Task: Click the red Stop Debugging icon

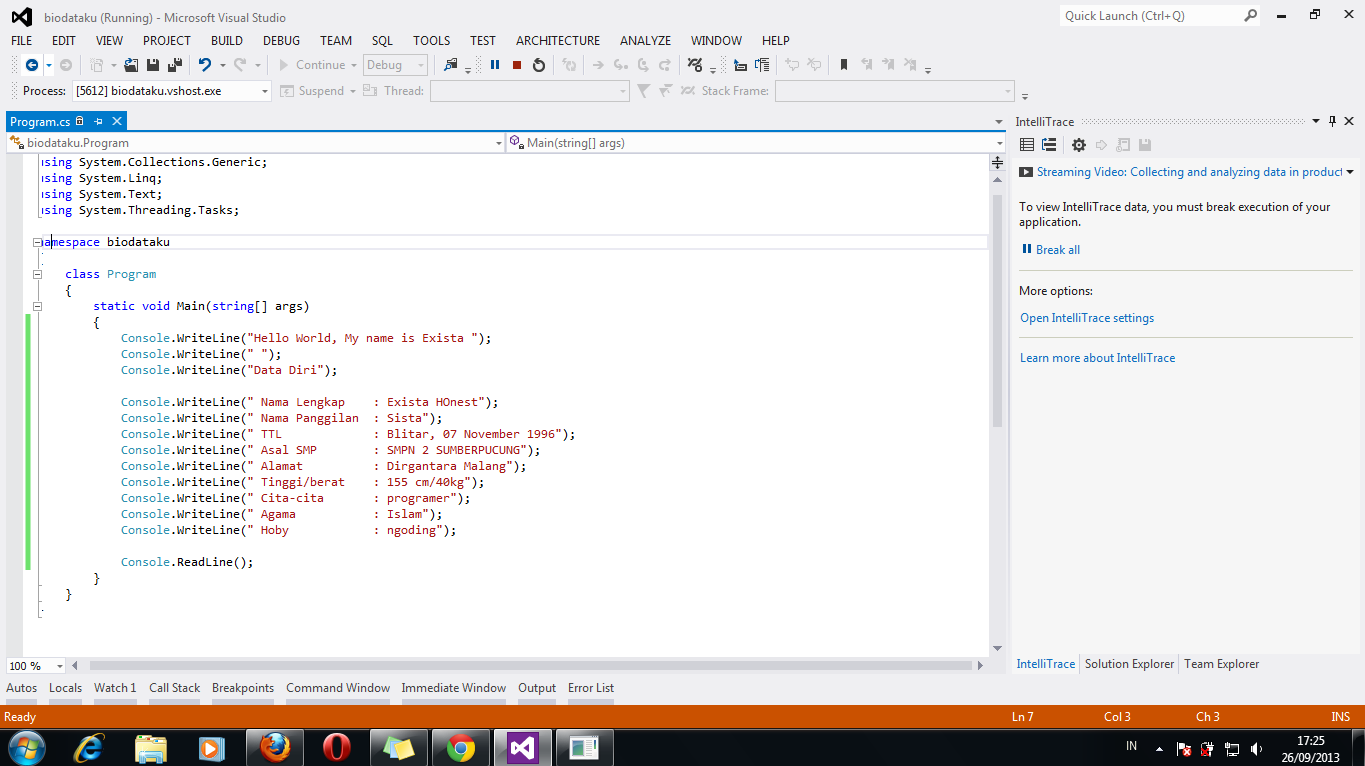Action: [x=517, y=65]
